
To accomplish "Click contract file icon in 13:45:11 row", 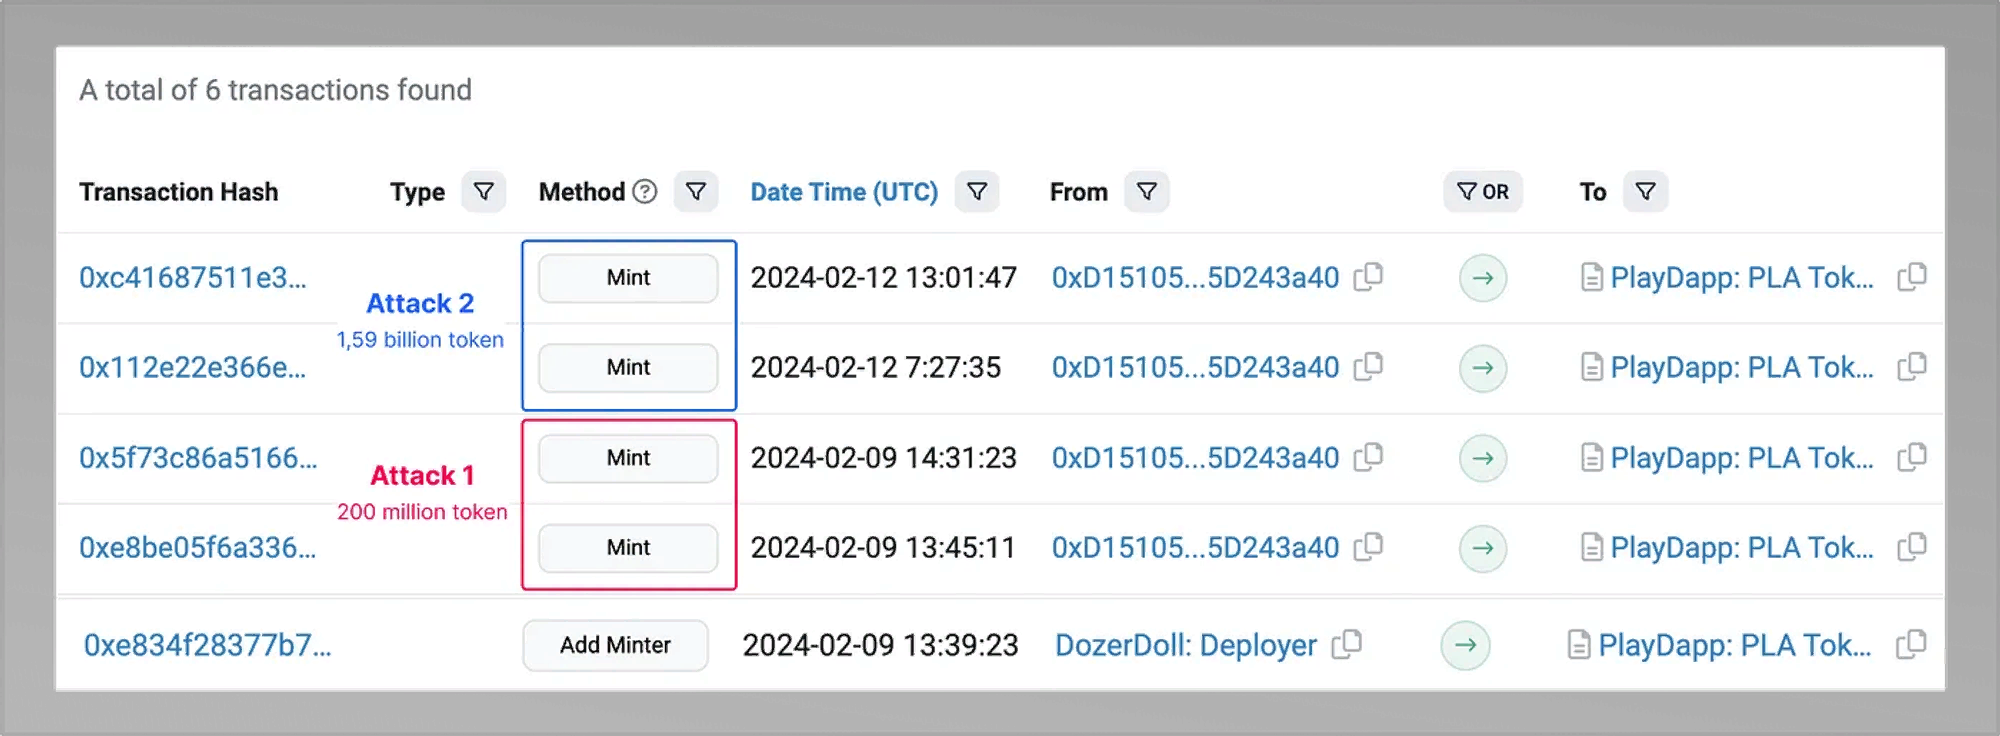I will pos(1591,548).
